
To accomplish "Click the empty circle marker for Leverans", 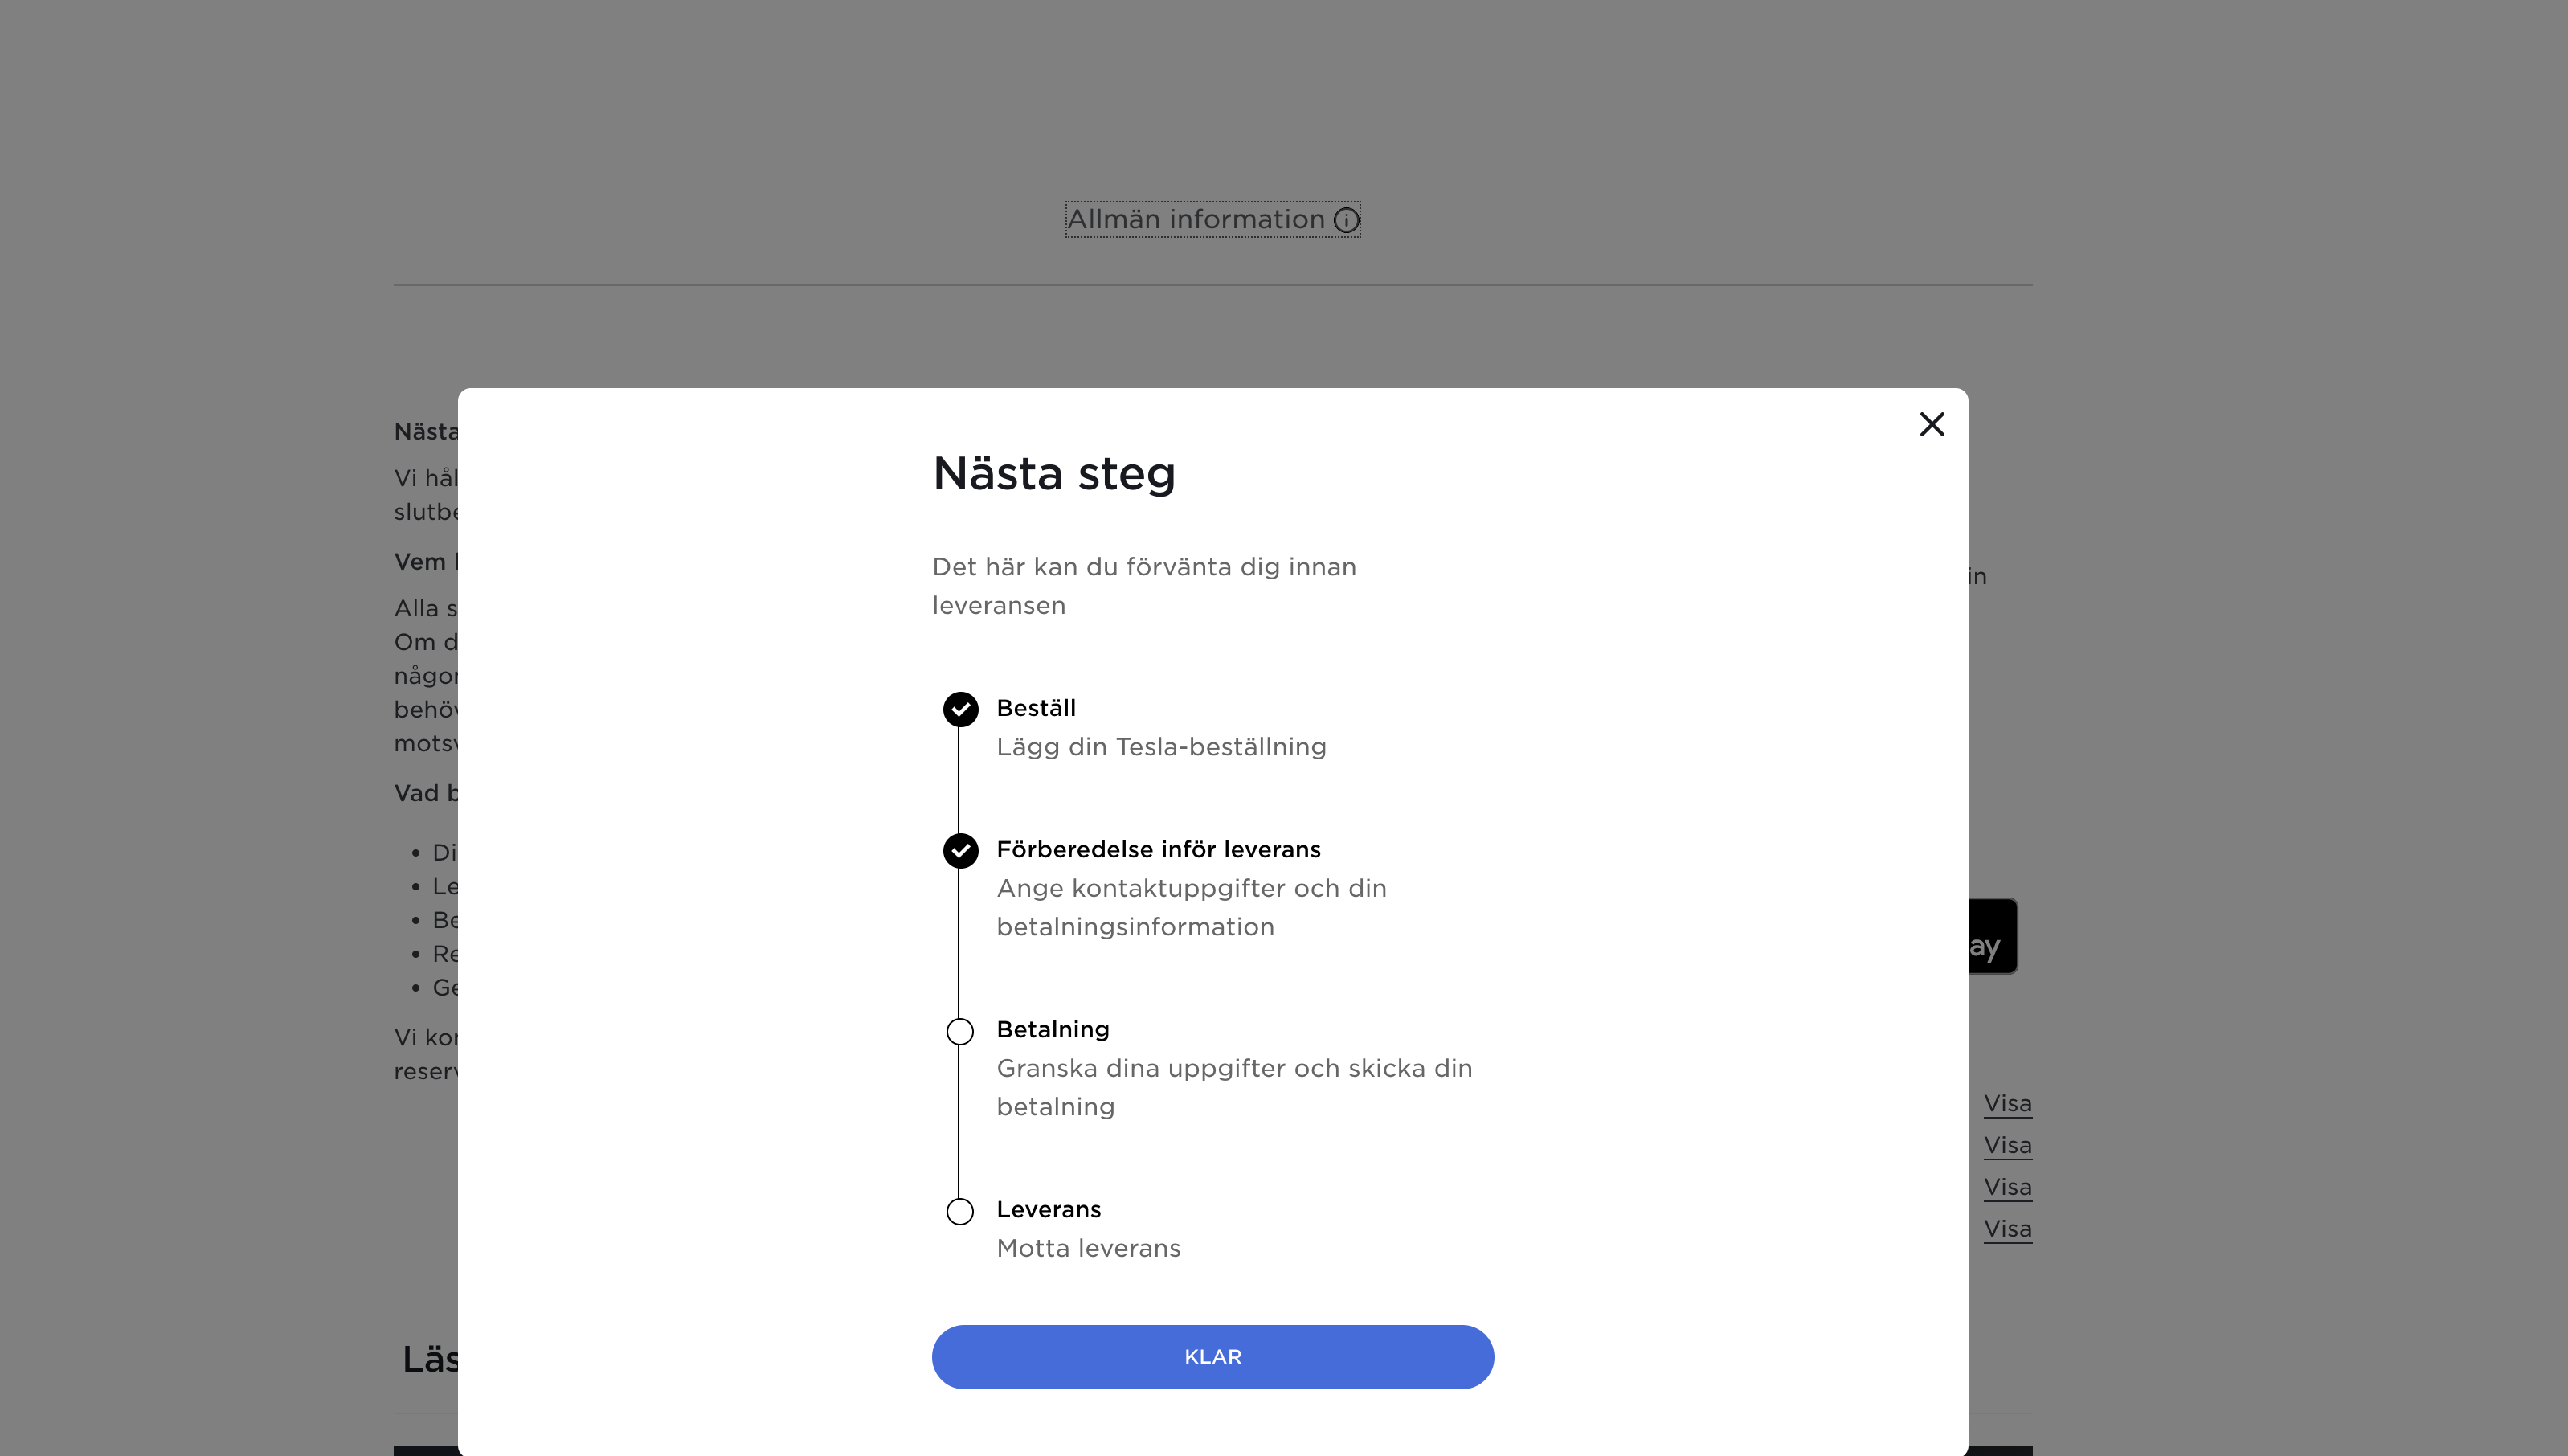I will coord(960,1211).
